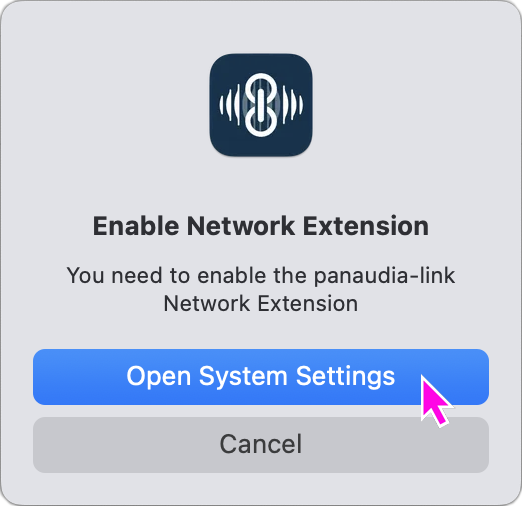
Task: Click the lower loop of the link glyph
Action: tap(261, 123)
